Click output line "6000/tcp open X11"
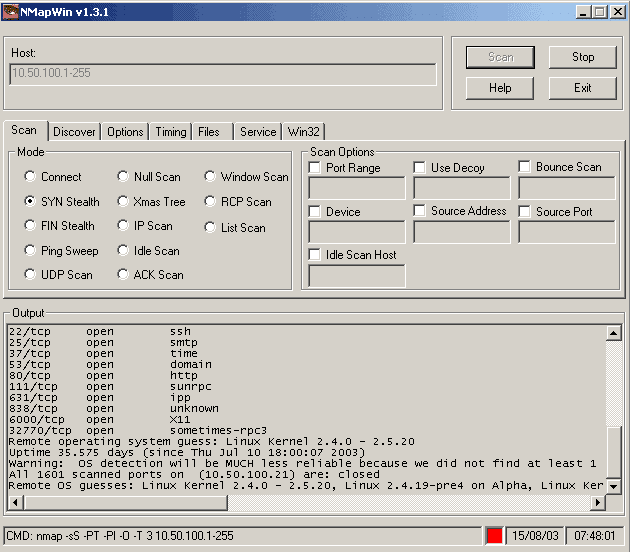 [100, 419]
